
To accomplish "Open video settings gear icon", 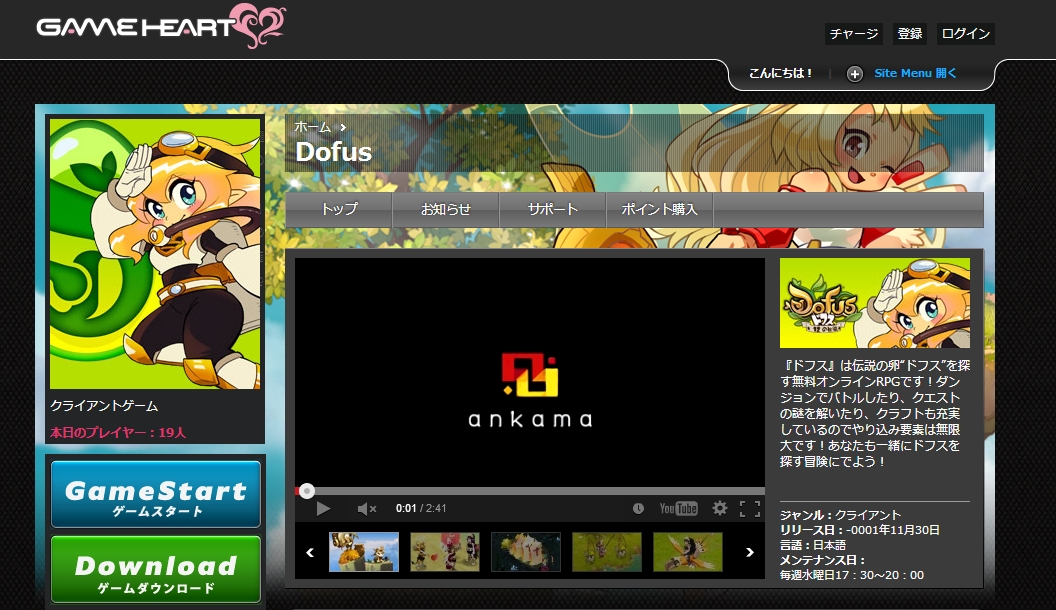I will point(720,508).
